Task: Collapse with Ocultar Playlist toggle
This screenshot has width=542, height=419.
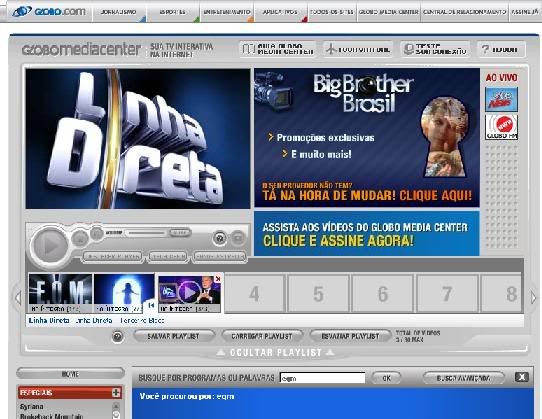Action: click(x=275, y=353)
